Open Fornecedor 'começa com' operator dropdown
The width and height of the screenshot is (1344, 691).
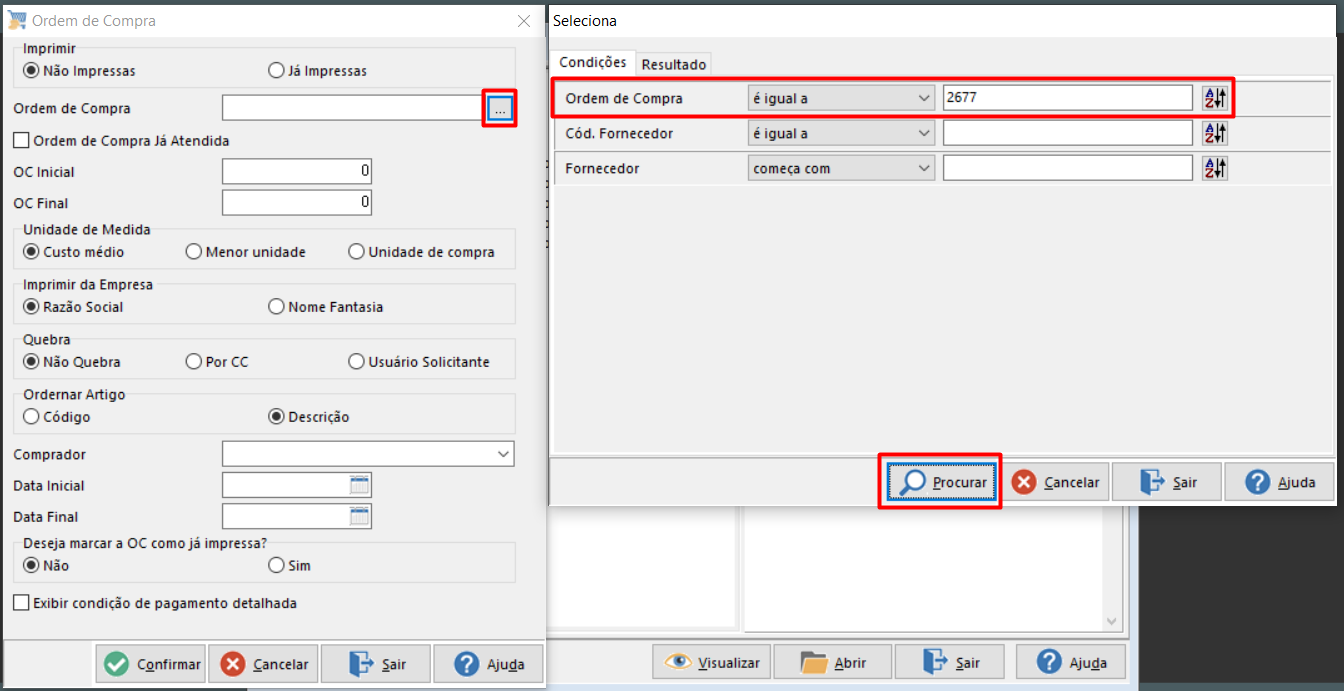[840, 168]
